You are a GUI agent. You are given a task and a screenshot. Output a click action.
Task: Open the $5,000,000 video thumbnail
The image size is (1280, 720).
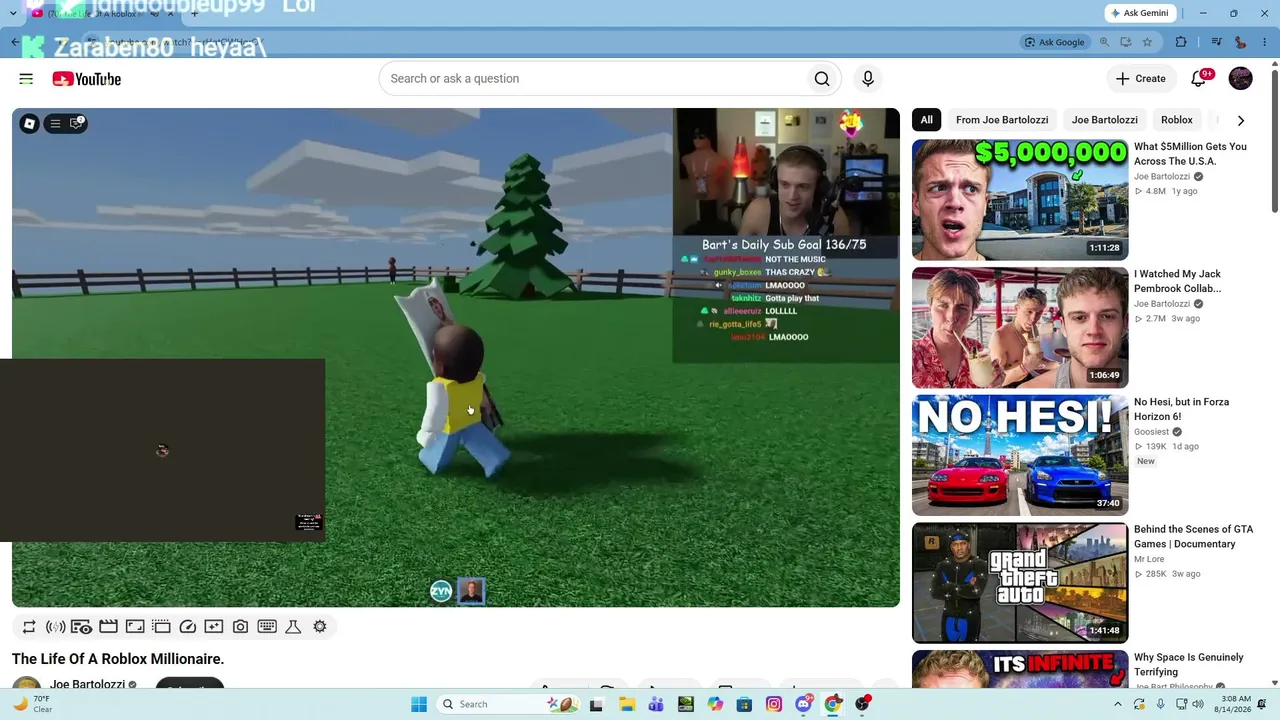1020,200
